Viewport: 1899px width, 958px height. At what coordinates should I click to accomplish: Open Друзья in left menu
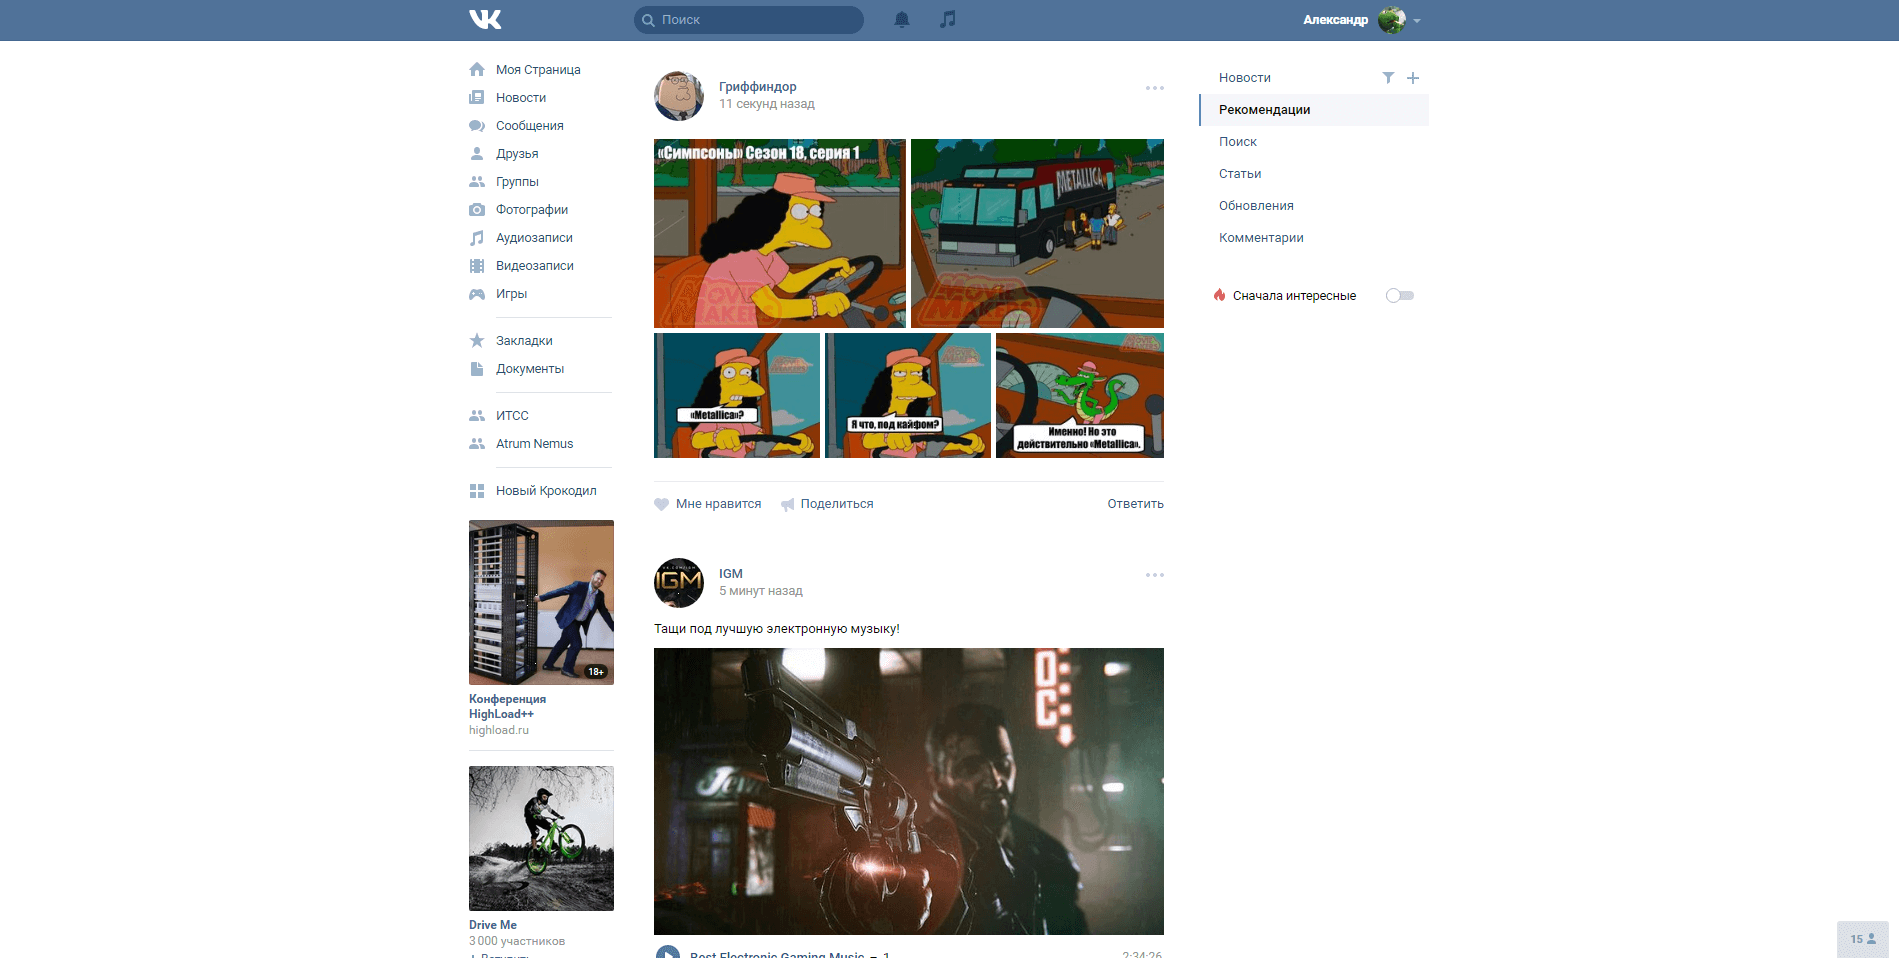(517, 154)
